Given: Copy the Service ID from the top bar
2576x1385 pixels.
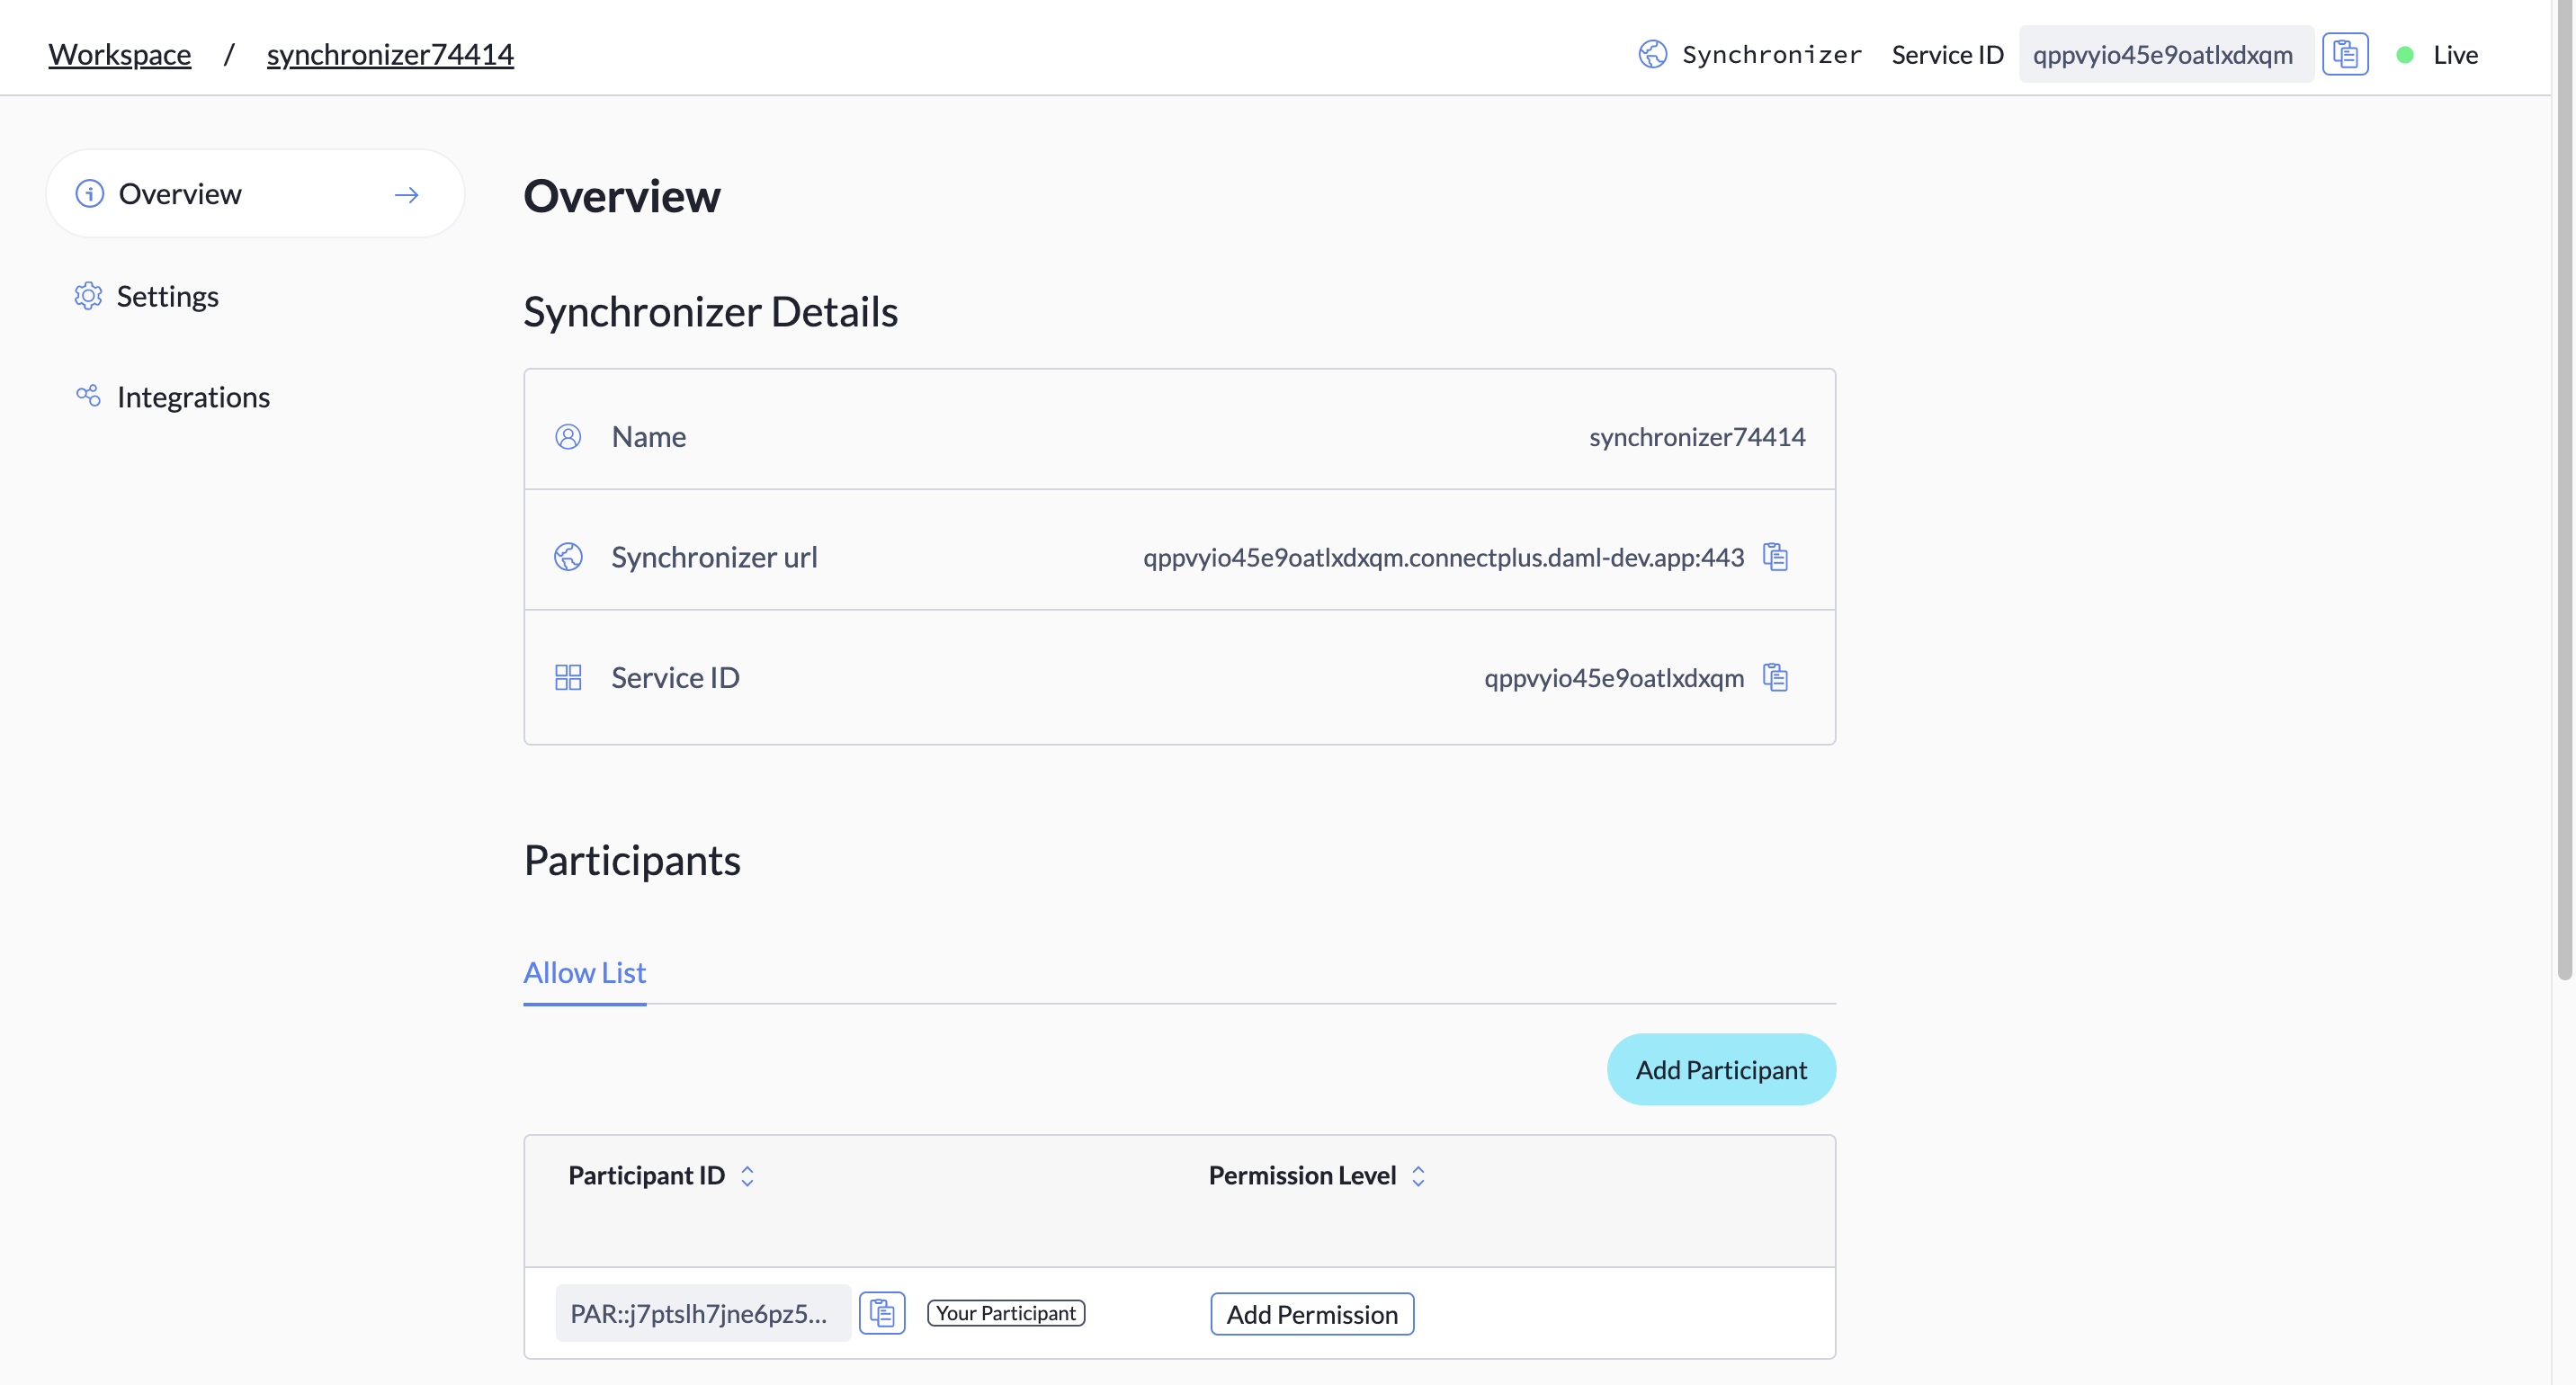Looking at the screenshot, I should click(x=2345, y=53).
